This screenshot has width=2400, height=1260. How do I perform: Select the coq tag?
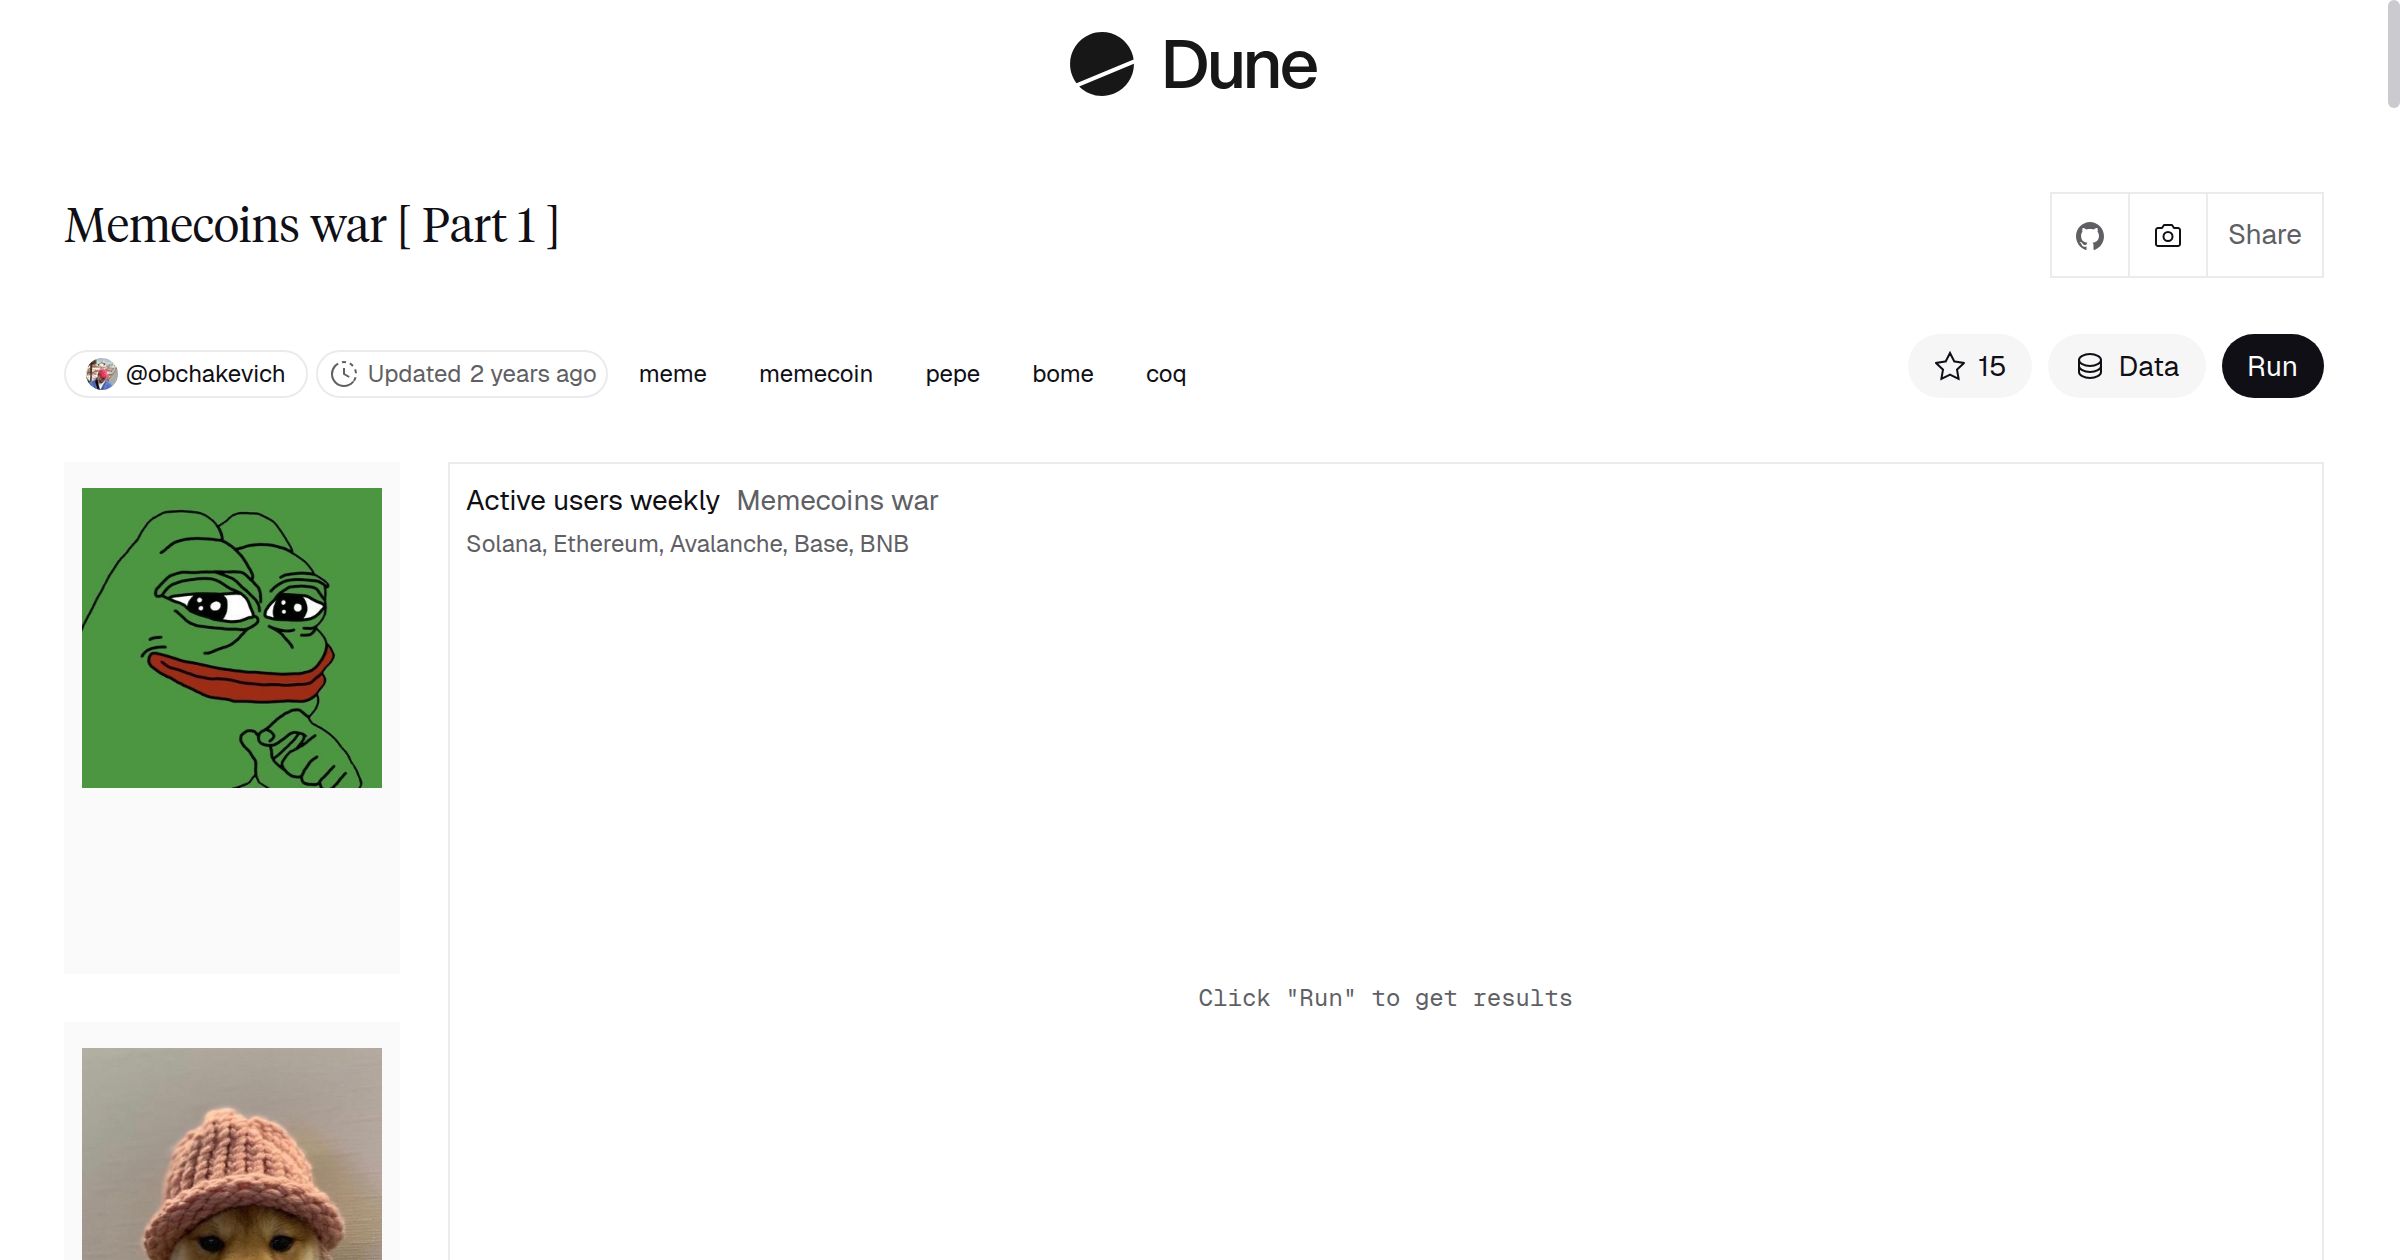click(x=1165, y=374)
